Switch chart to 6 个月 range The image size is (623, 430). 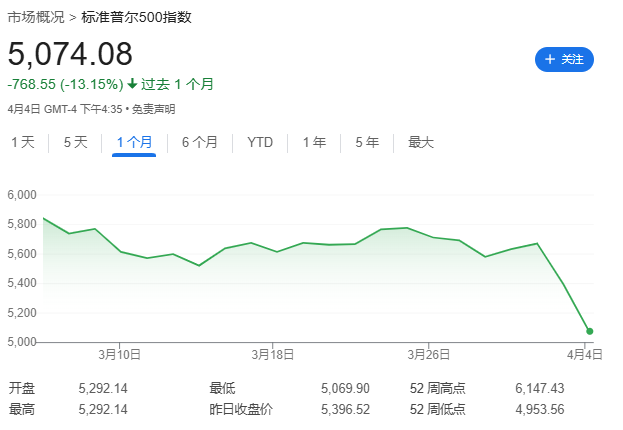click(200, 142)
